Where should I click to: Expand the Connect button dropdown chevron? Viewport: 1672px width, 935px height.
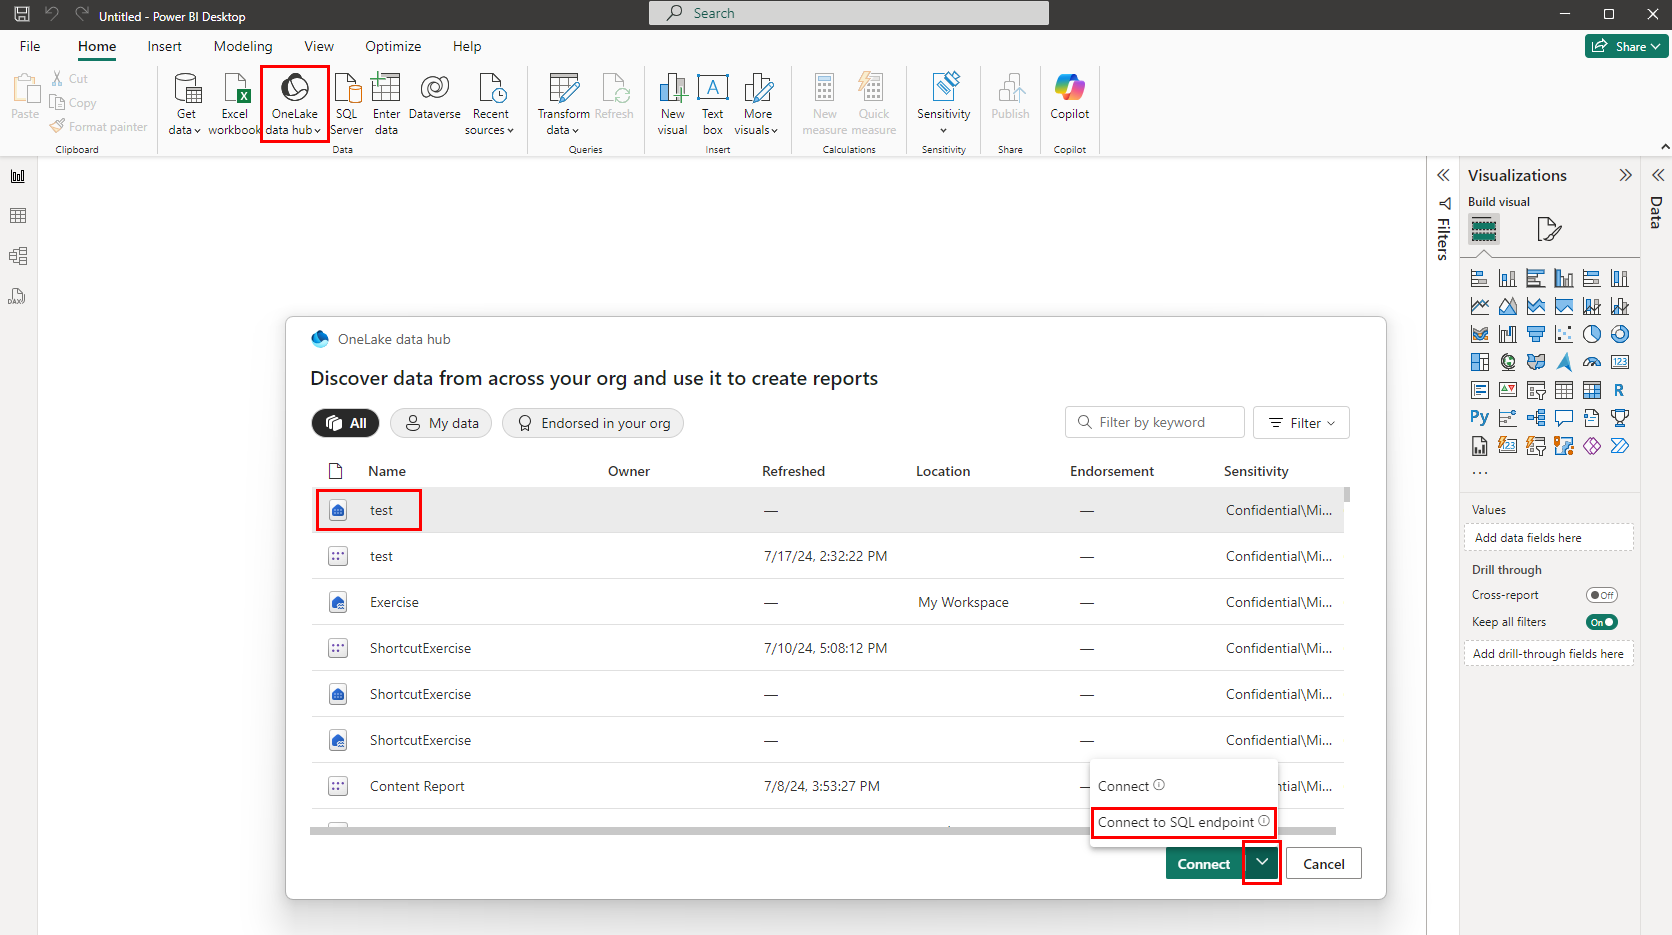1261,862
